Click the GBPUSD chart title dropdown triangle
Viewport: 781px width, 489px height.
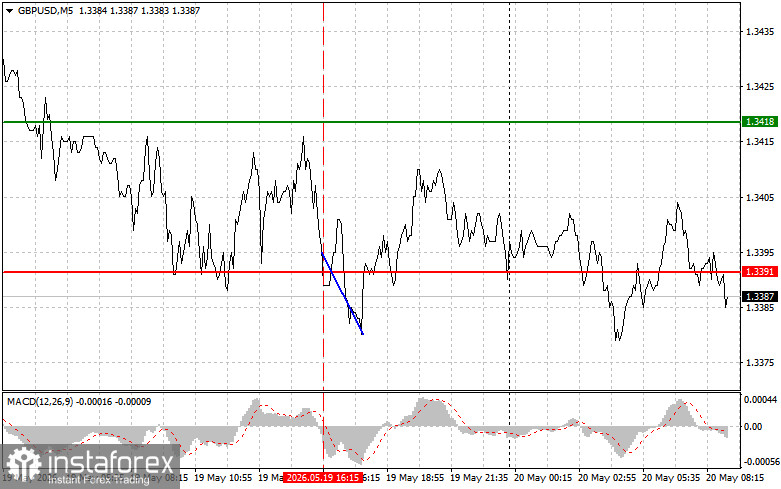(9, 10)
